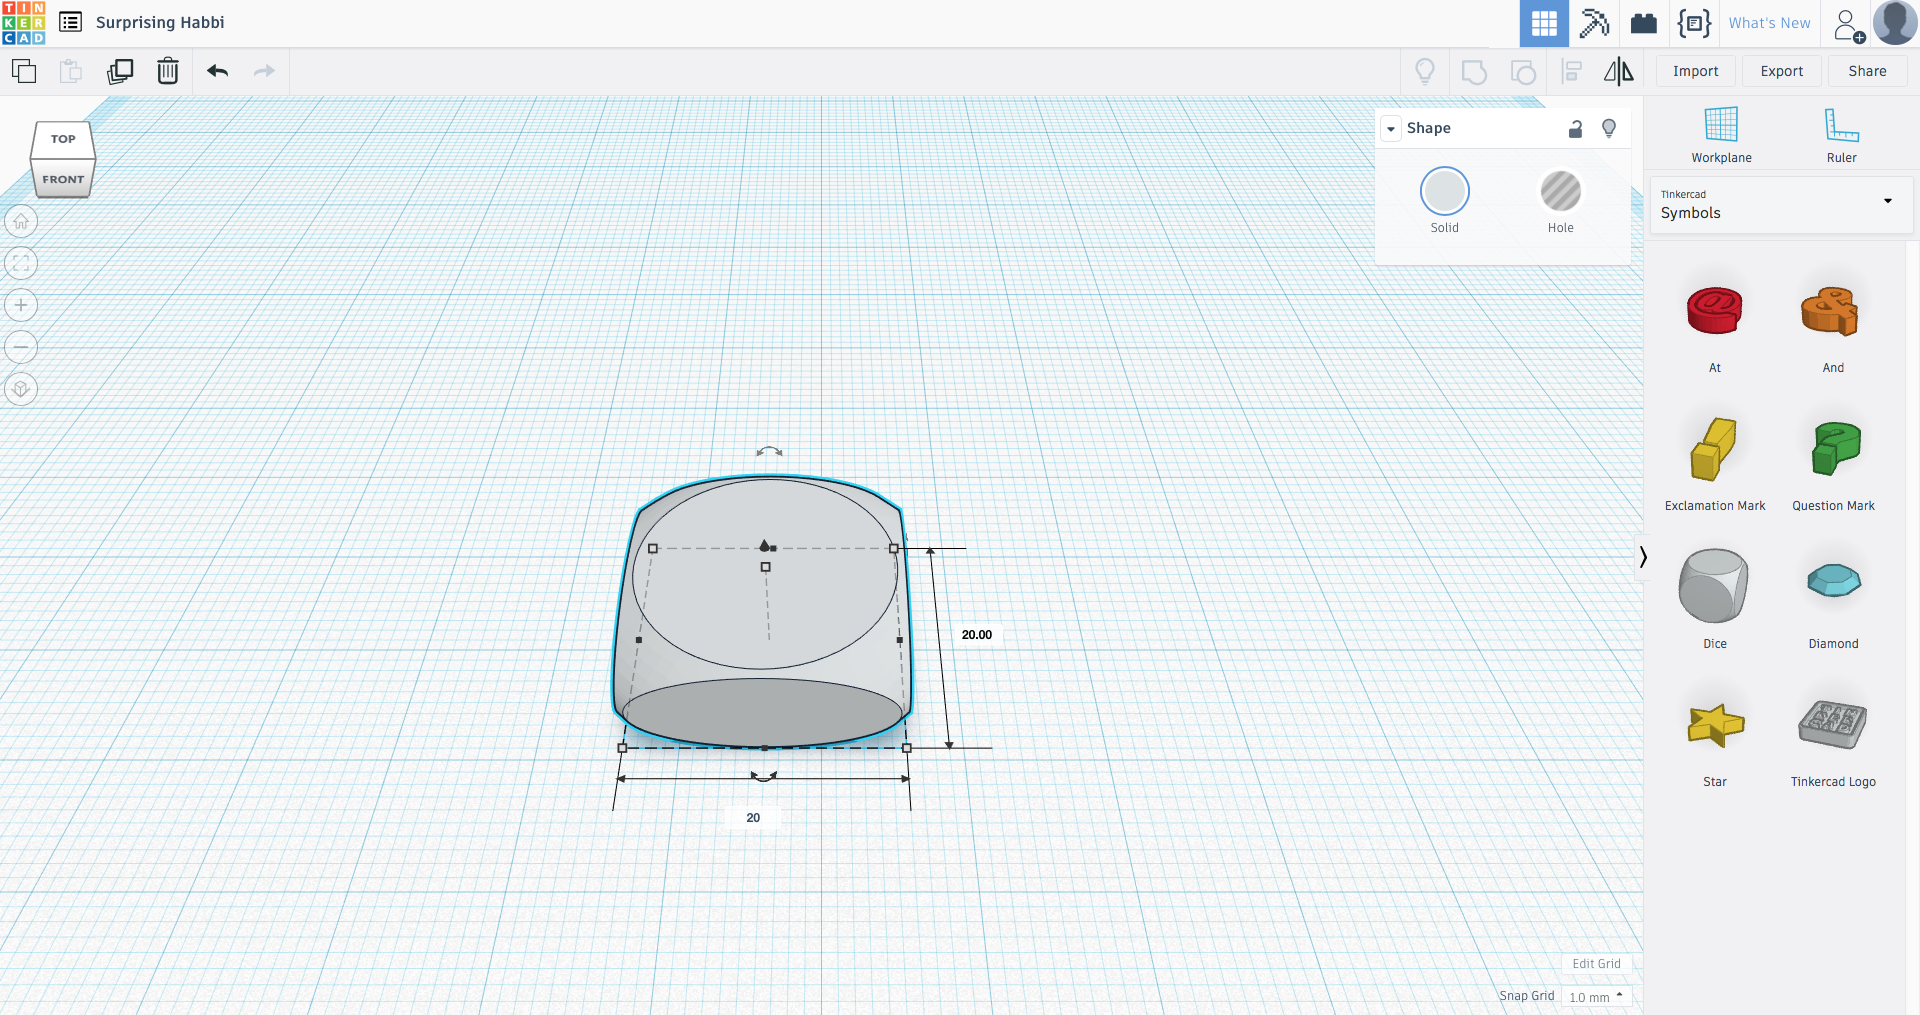The width and height of the screenshot is (1920, 1015).
Task: Click the Share button
Action: point(1867,71)
